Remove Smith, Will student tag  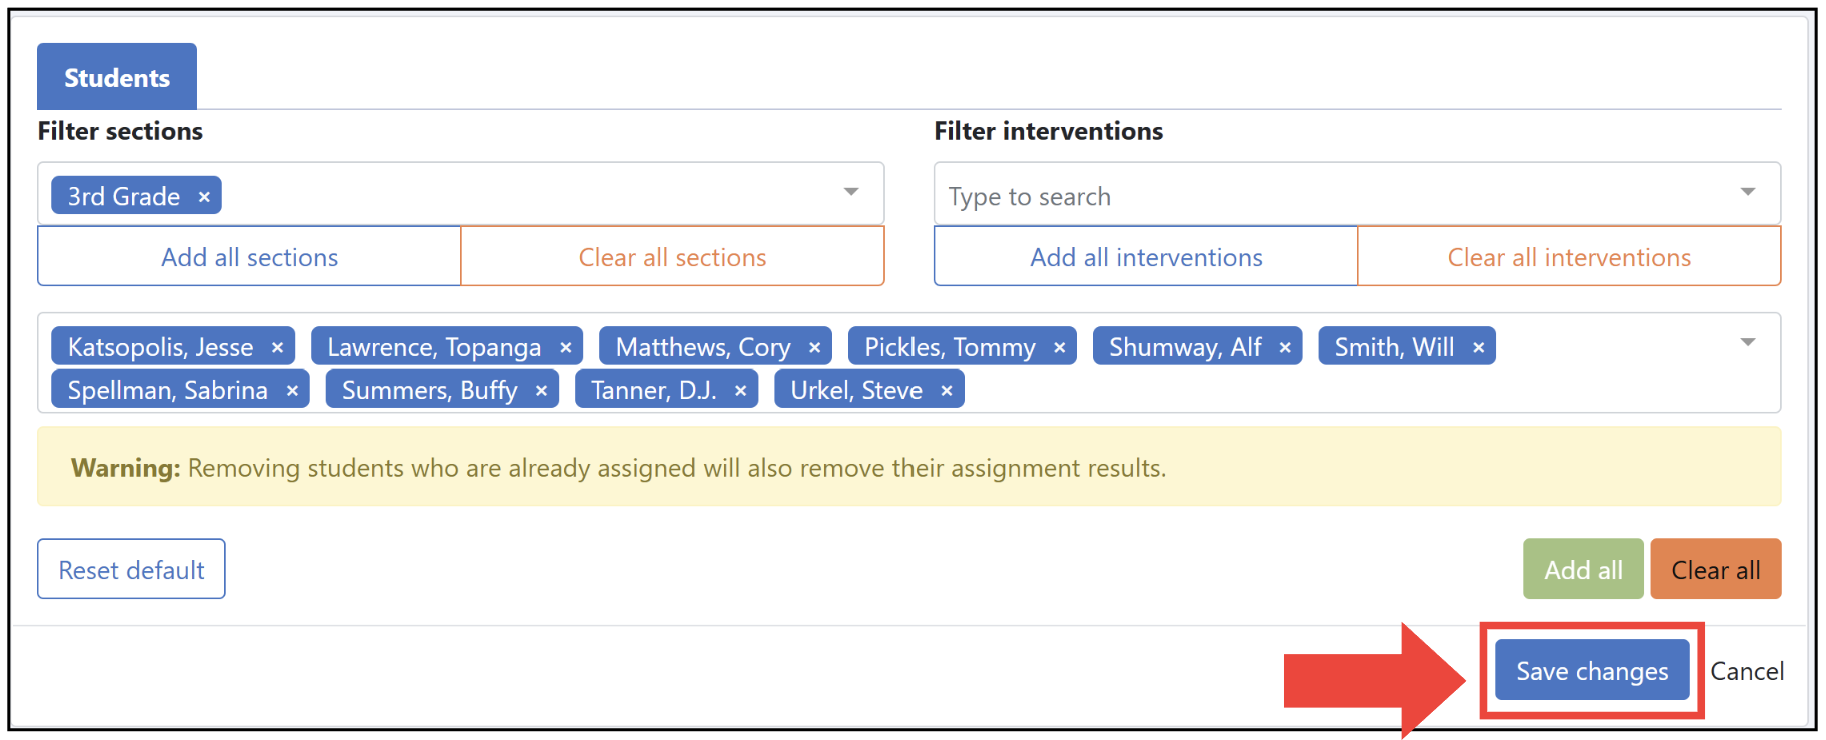pos(1479,347)
